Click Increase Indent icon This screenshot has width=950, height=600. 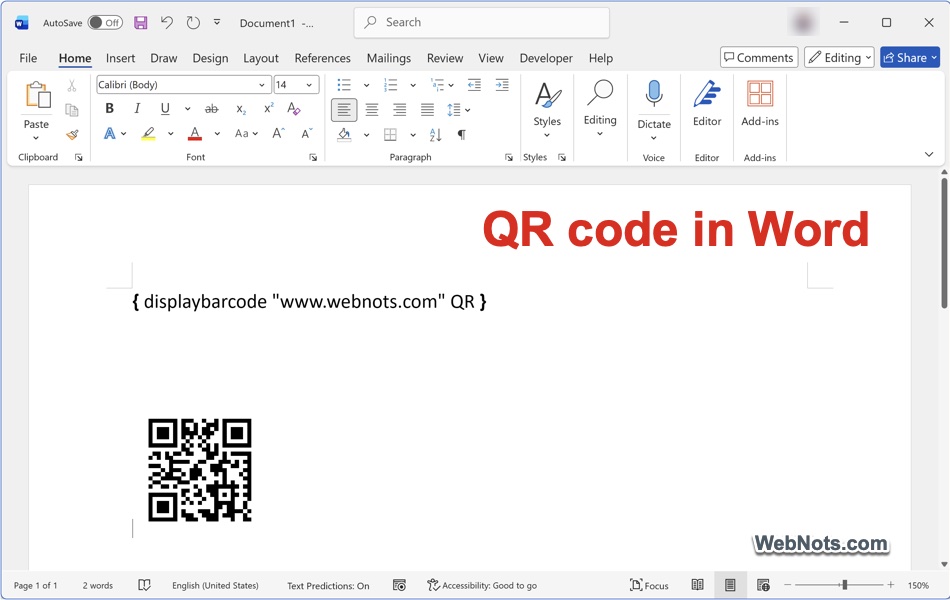point(502,85)
